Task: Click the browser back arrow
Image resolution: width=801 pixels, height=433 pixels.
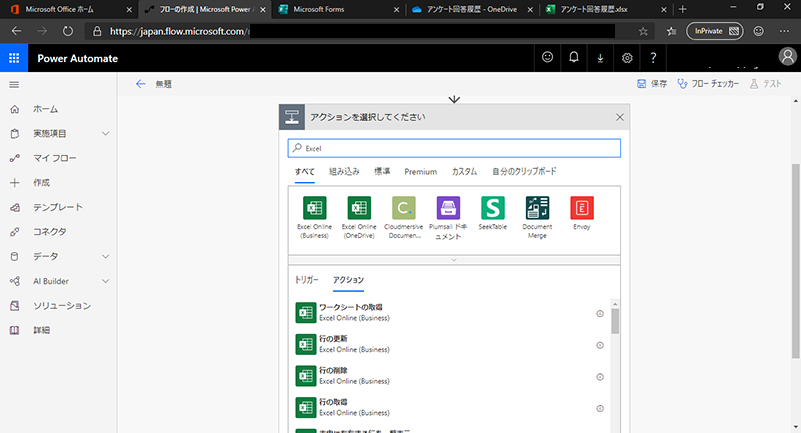Action: click(16, 31)
